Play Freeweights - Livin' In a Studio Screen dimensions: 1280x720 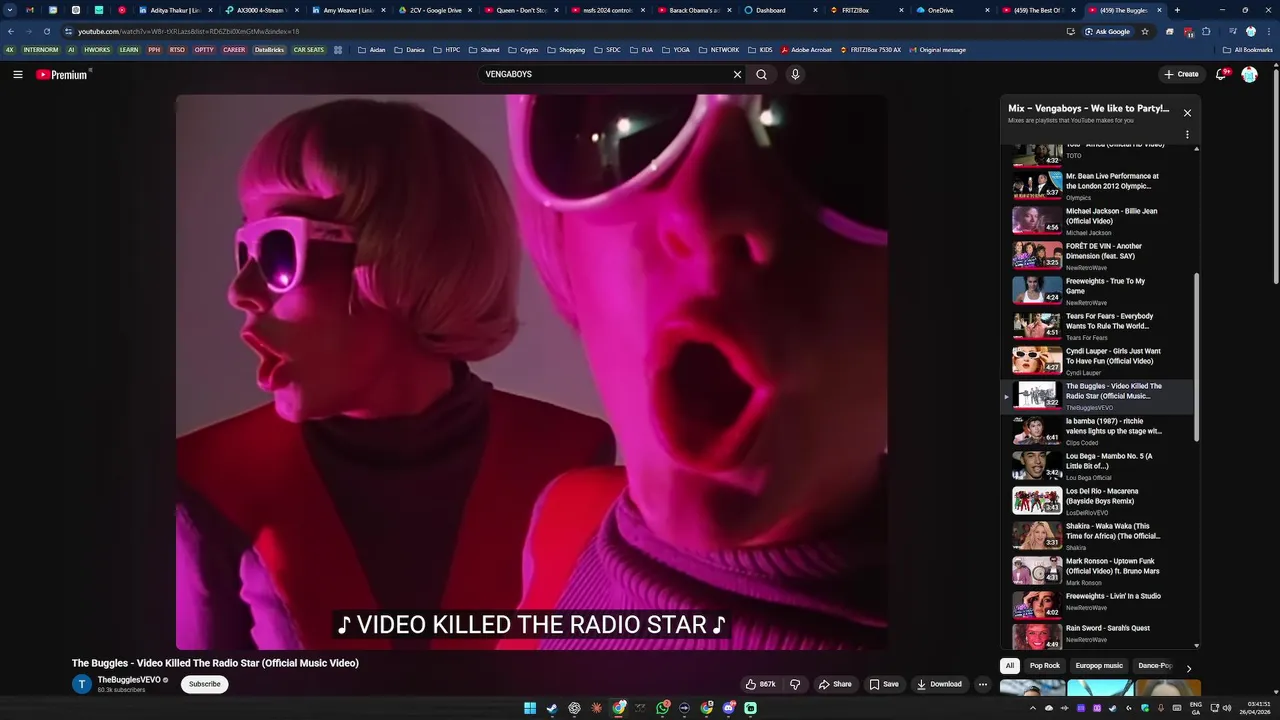1097,606
